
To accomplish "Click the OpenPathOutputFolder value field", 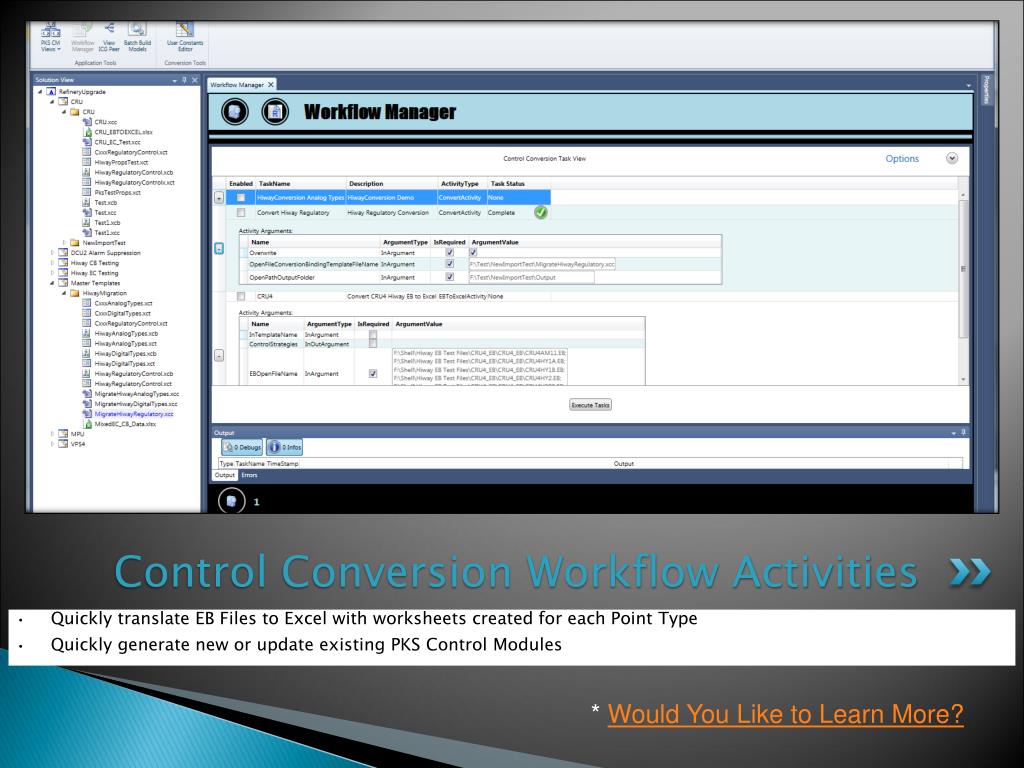I will tap(531, 277).
